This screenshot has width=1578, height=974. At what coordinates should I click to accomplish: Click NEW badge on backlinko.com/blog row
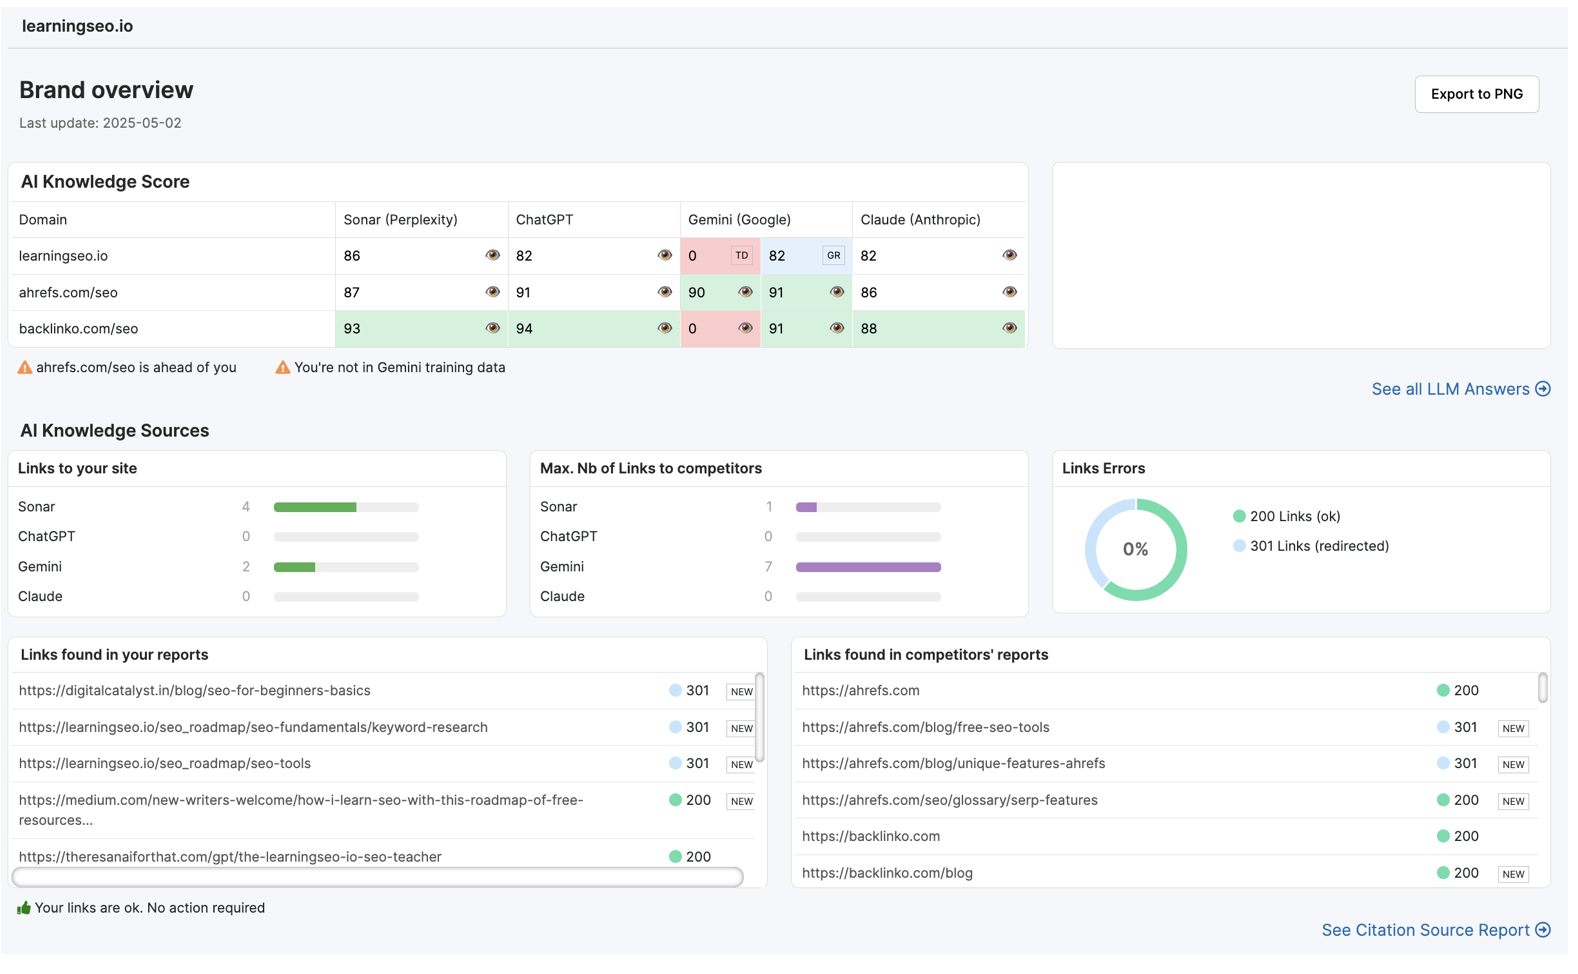pos(1513,874)
